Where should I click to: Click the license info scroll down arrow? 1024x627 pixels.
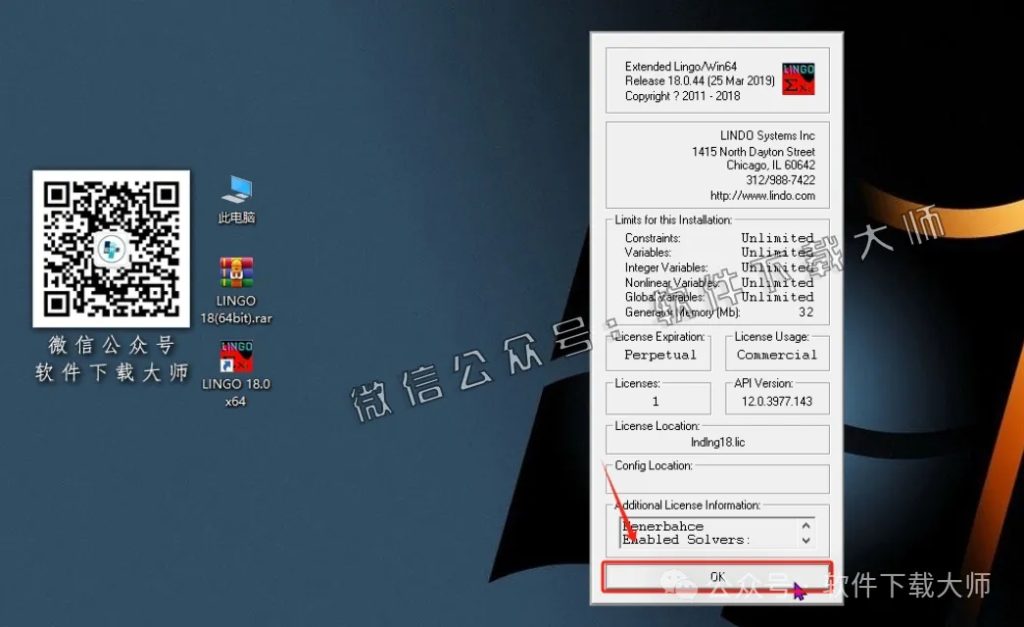click(x=806, y=540)
